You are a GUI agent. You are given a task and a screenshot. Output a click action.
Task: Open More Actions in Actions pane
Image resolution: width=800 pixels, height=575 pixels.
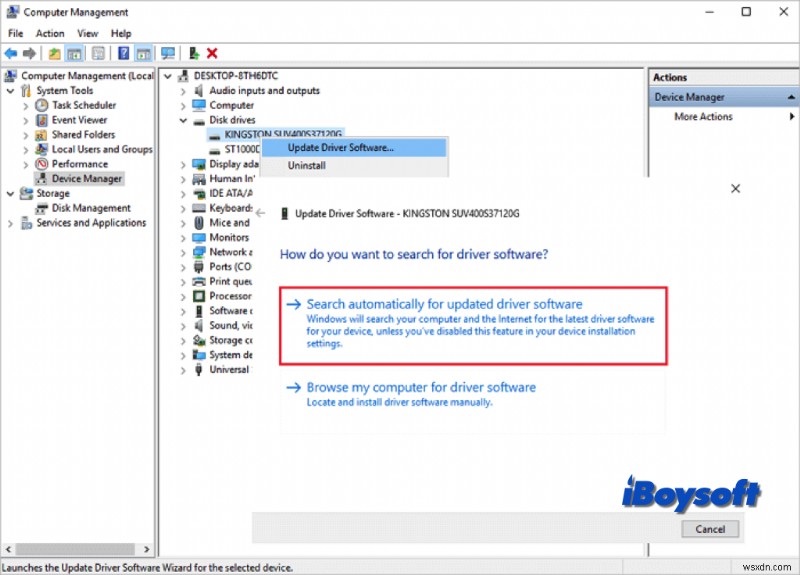coord(703,117)
